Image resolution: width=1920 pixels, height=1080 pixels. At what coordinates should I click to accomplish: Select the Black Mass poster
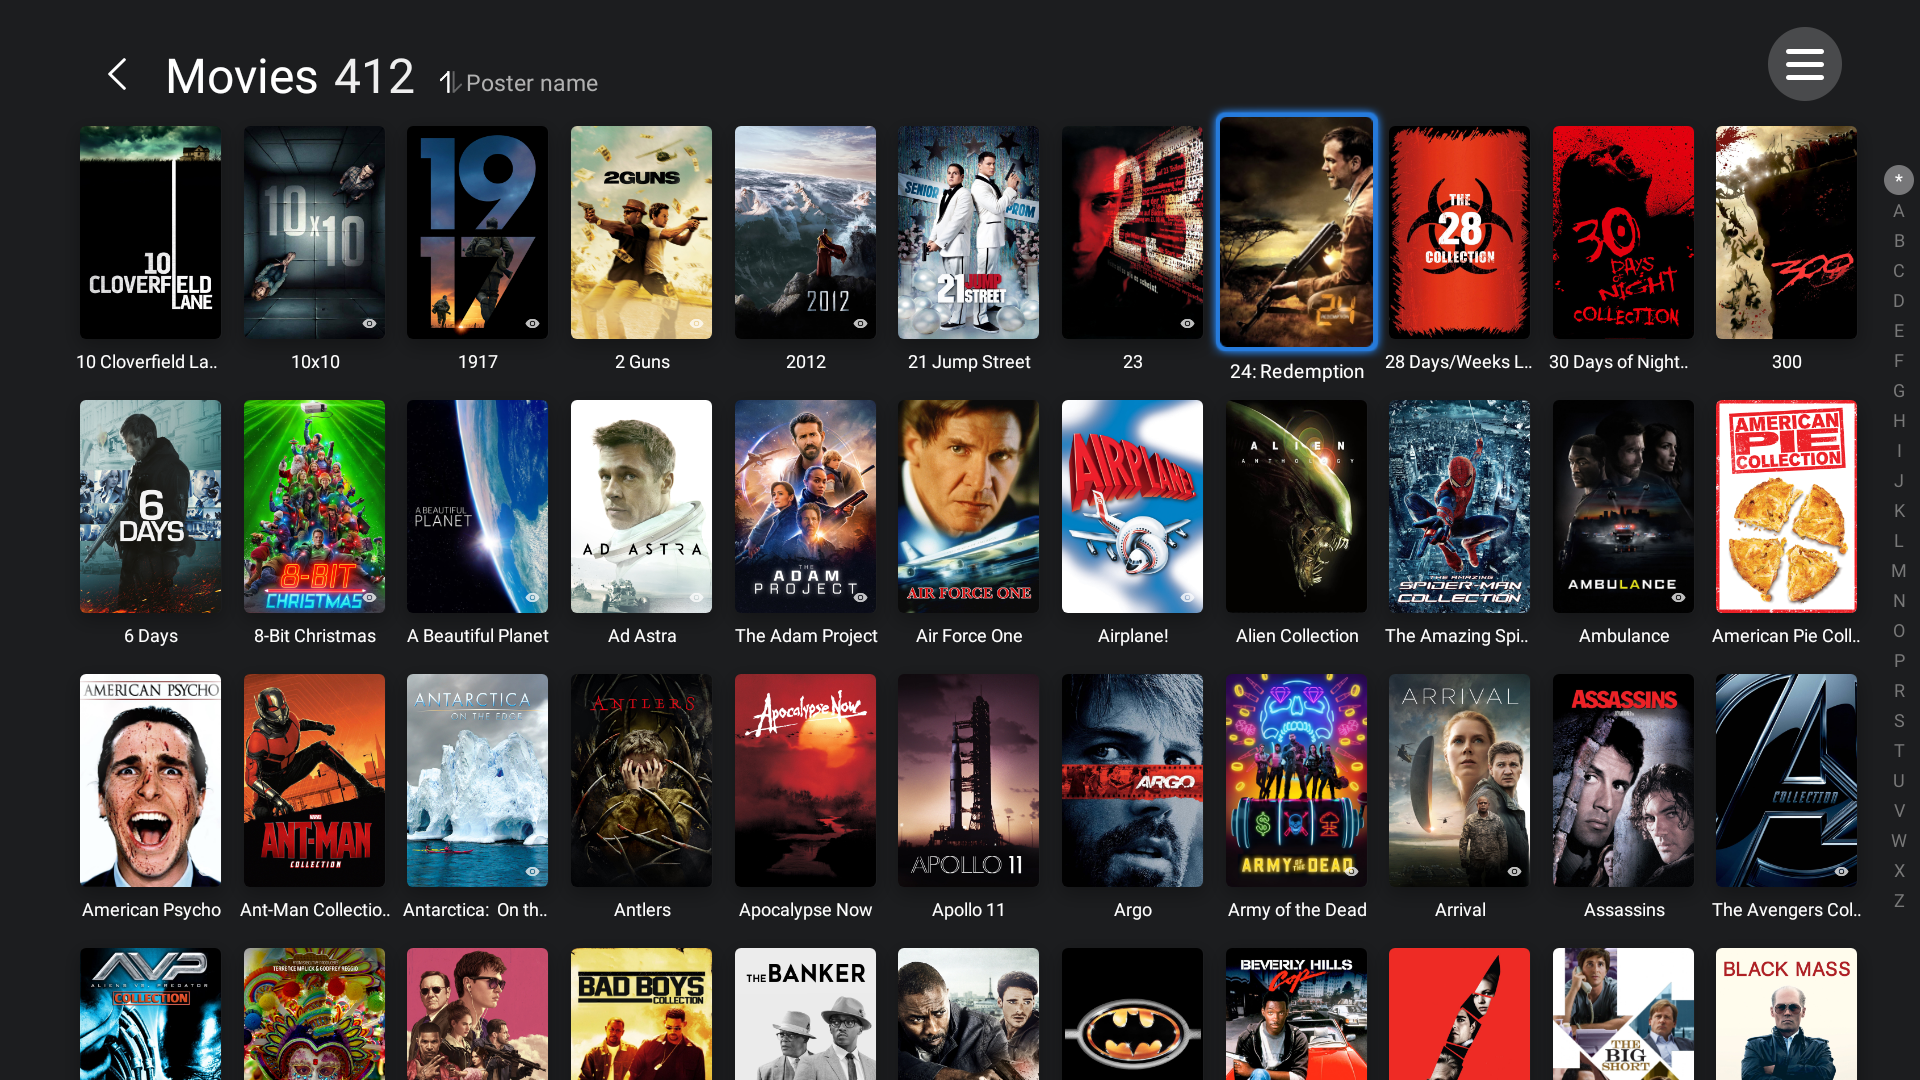(1786, 1014)
